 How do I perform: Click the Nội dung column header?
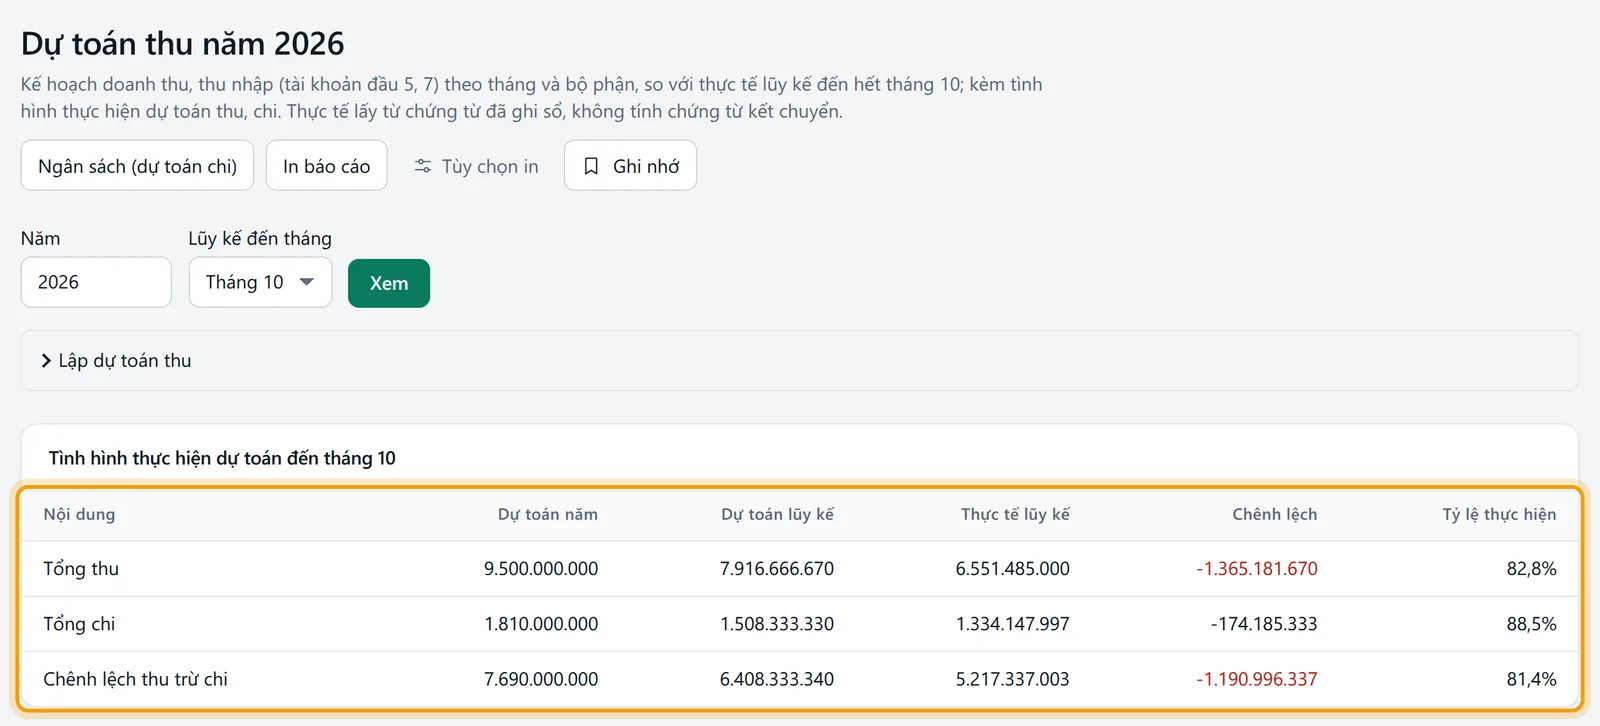click(x=79, y=514)
